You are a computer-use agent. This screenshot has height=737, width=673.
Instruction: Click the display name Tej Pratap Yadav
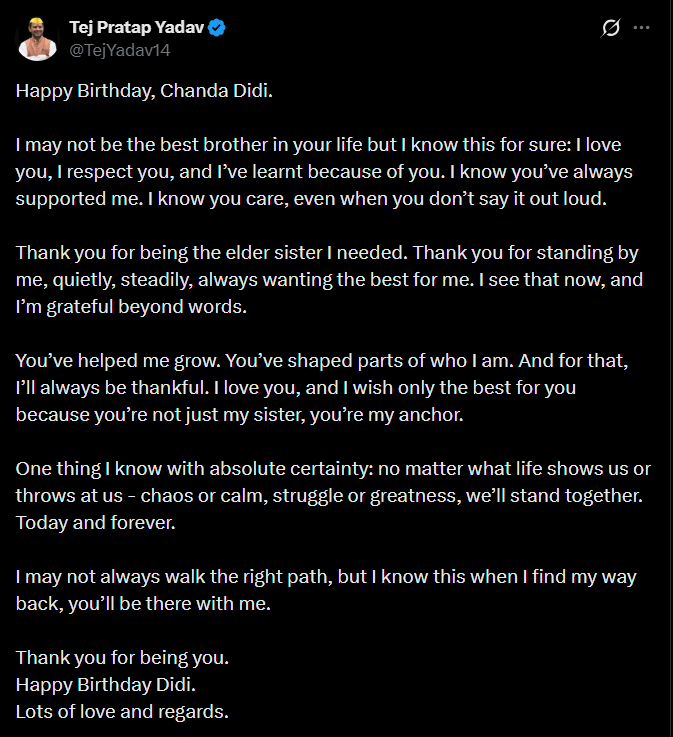pyautogui.click(x=135, y=27)
